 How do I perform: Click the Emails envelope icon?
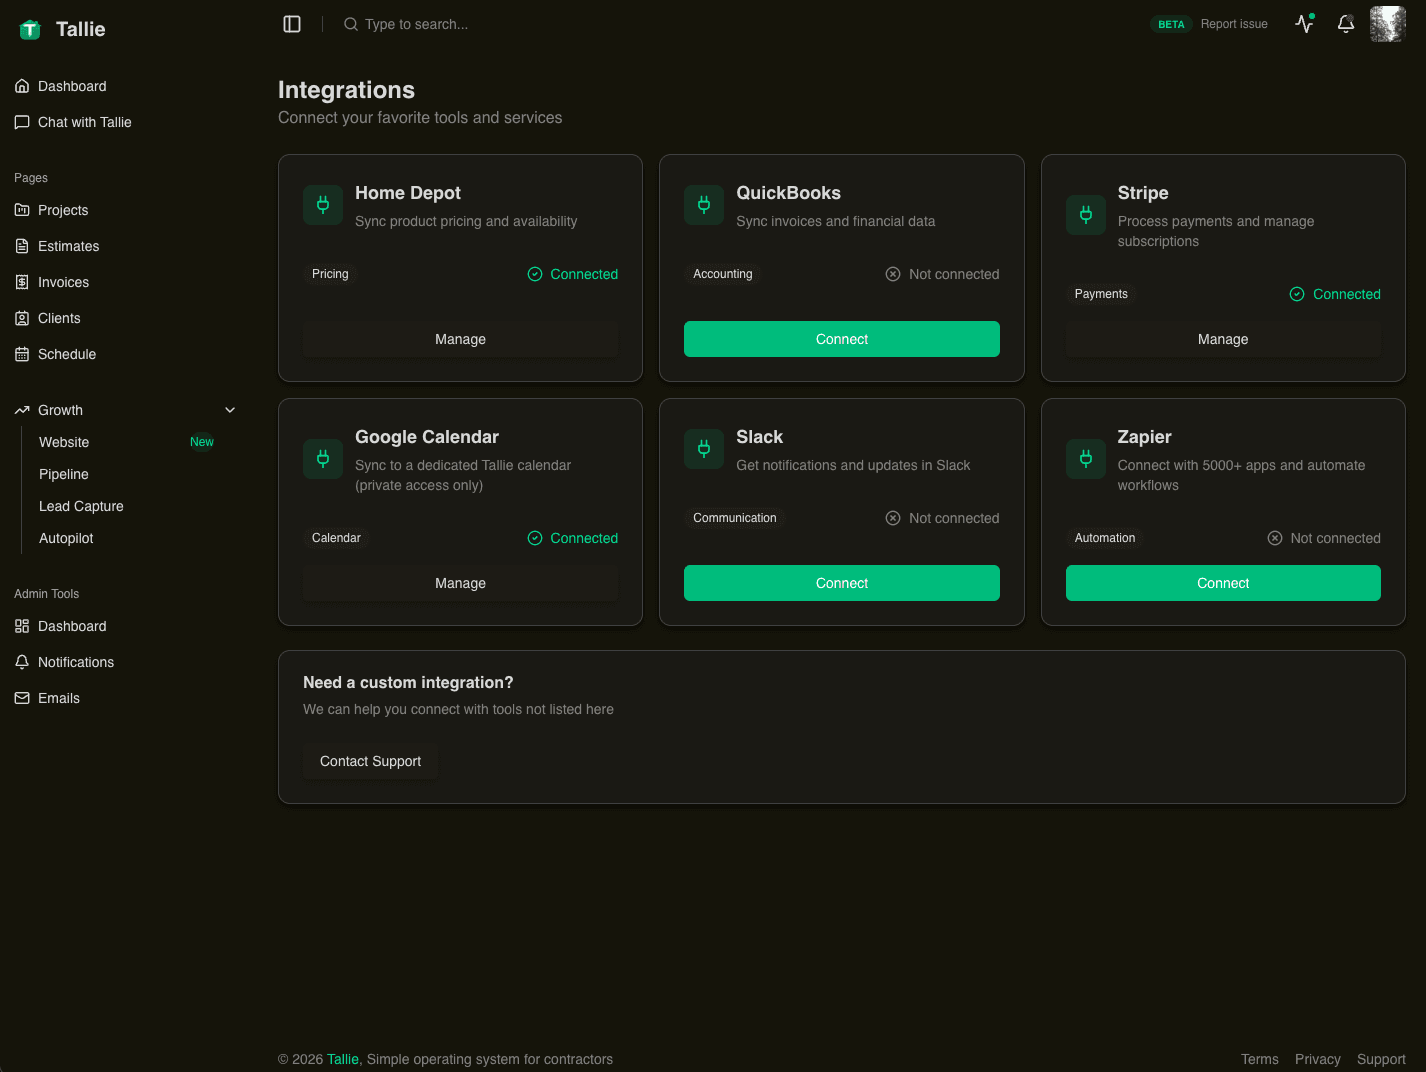22,698
